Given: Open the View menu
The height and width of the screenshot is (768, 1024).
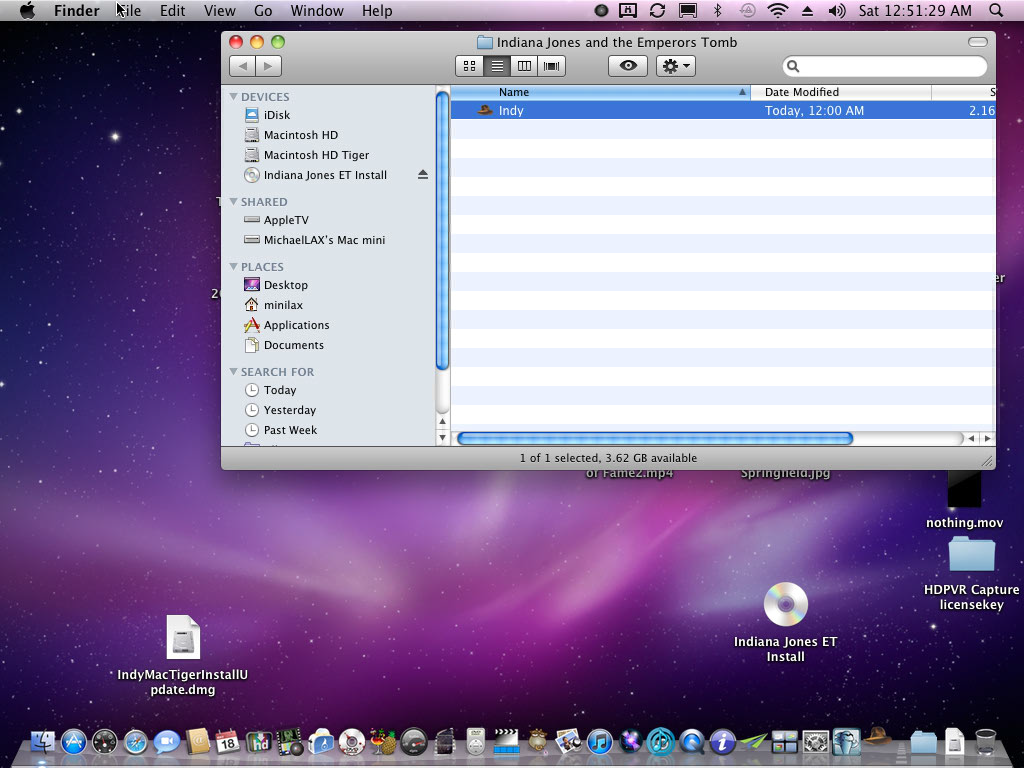Looking at the screenshot, I should pyautogui.click(x=219, y=11).
